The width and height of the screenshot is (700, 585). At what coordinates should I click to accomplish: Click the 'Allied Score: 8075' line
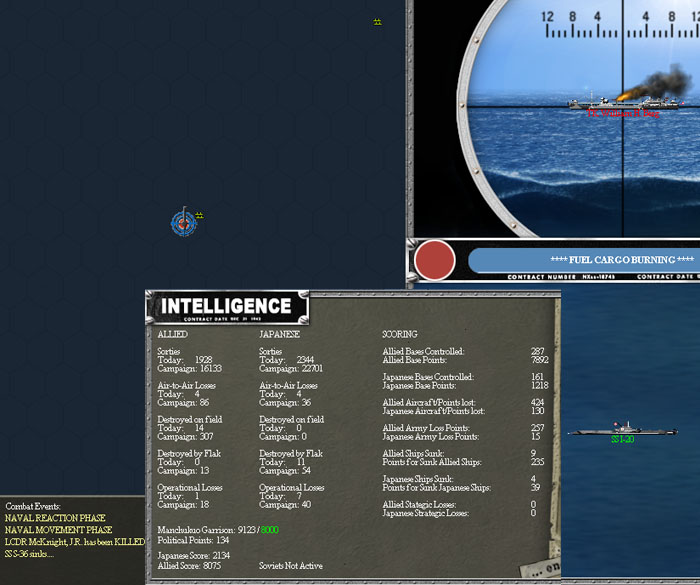tap(189, 566)
